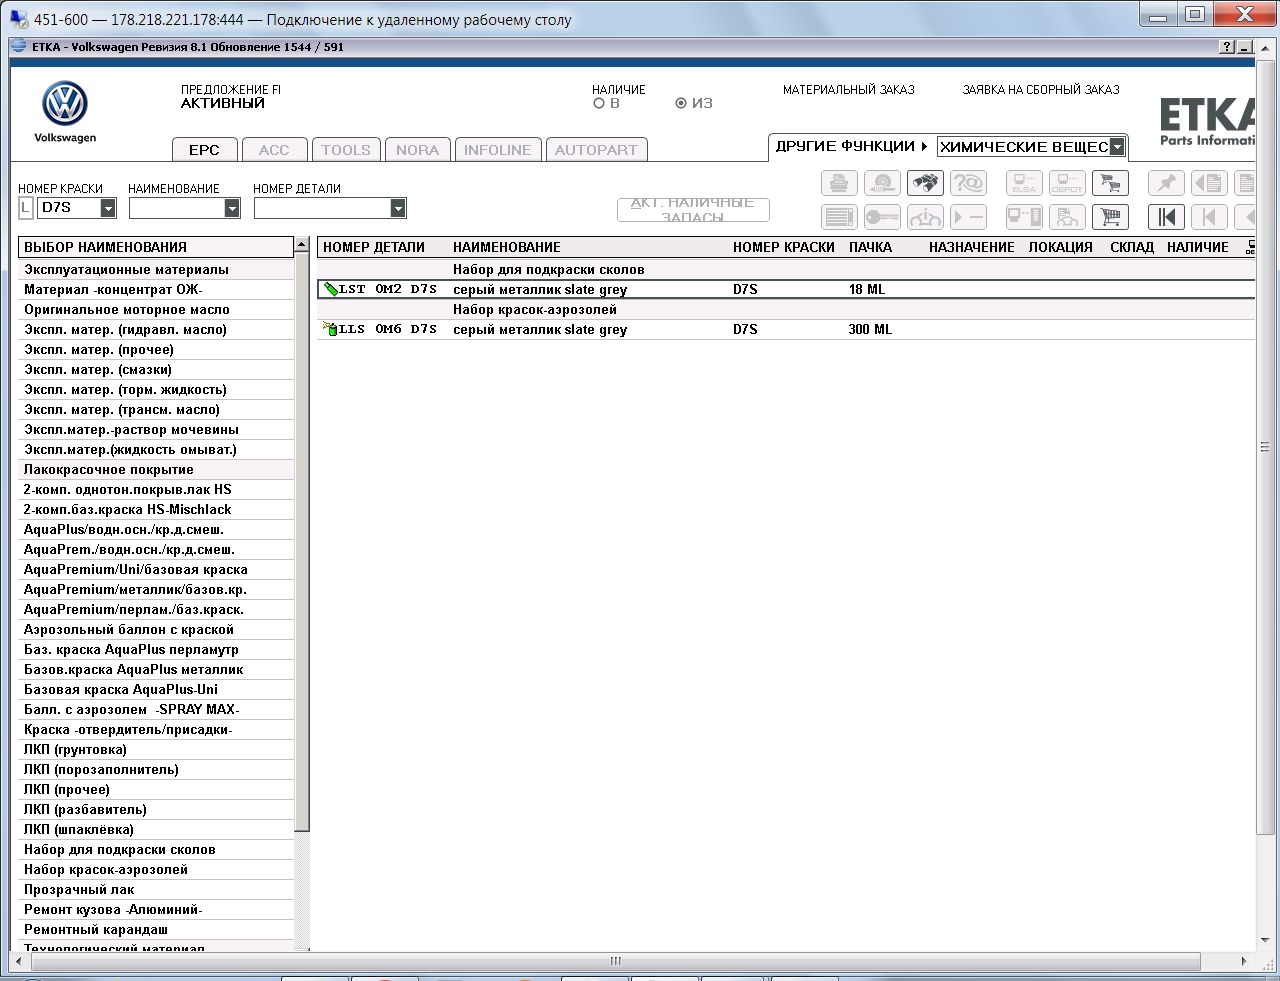Click the ETKA help question mark button
The image size is (1280, 981).
coord(1227,47)
